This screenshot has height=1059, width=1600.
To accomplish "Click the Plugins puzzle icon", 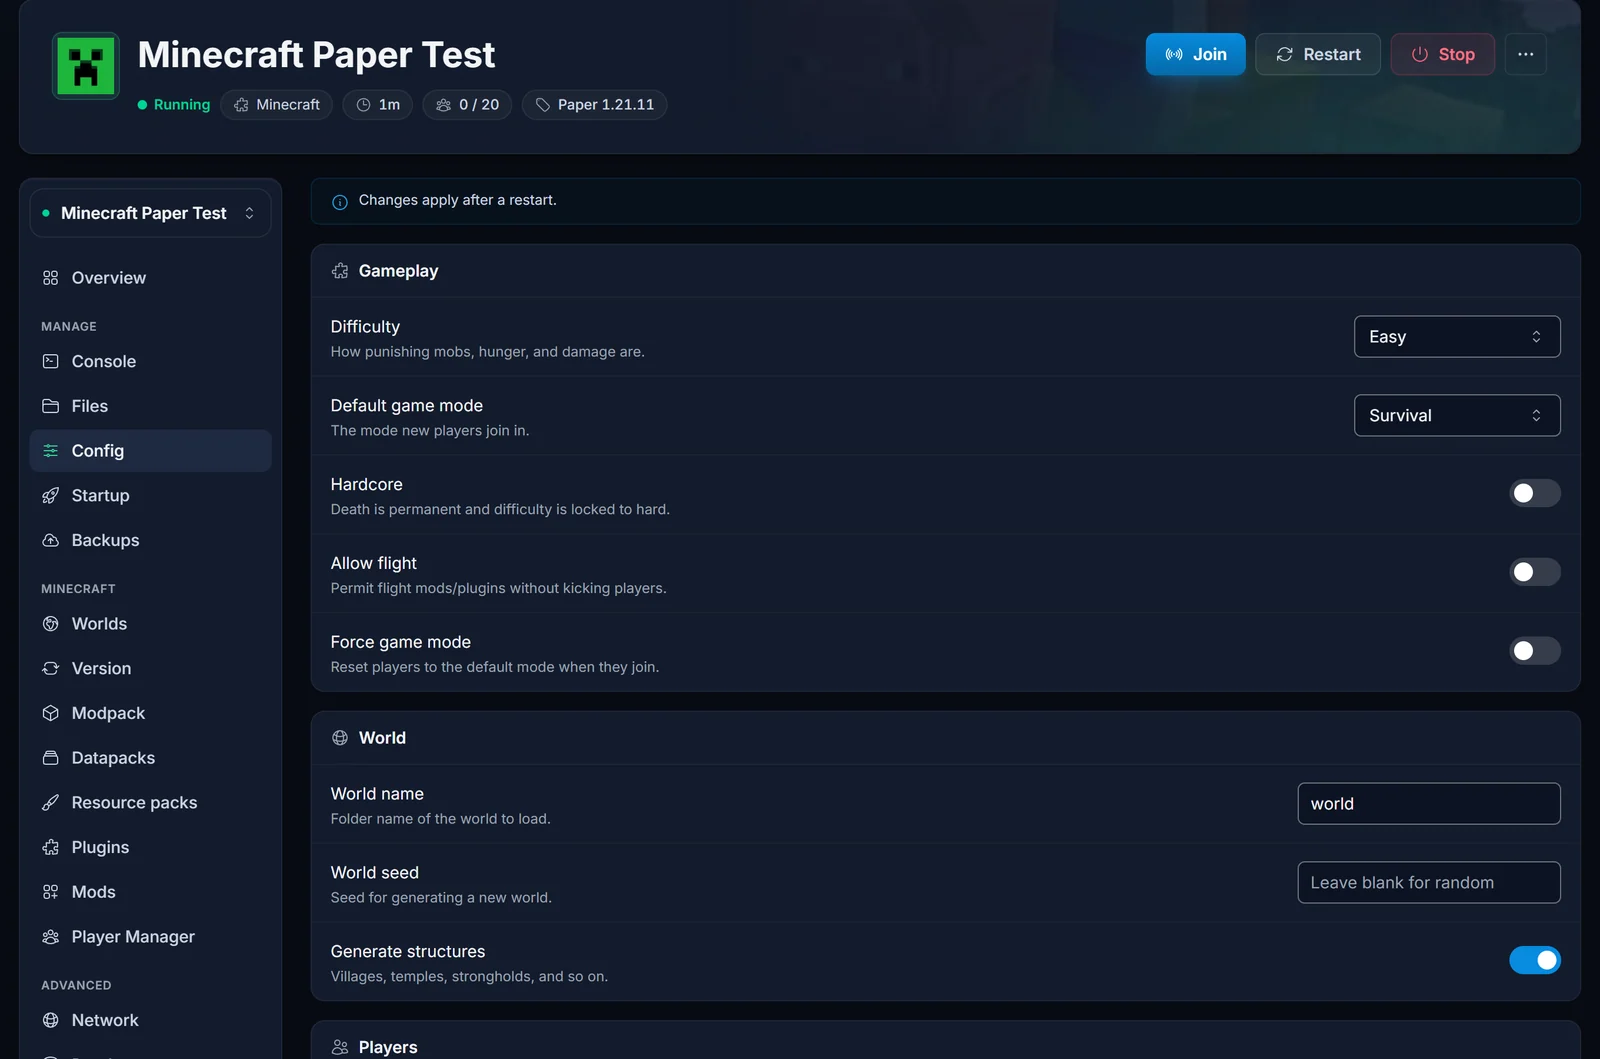I will 51,847.
